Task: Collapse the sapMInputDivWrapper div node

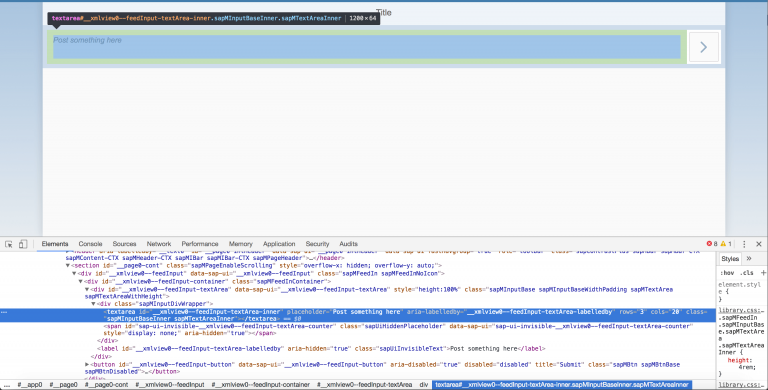Action: 93,304
